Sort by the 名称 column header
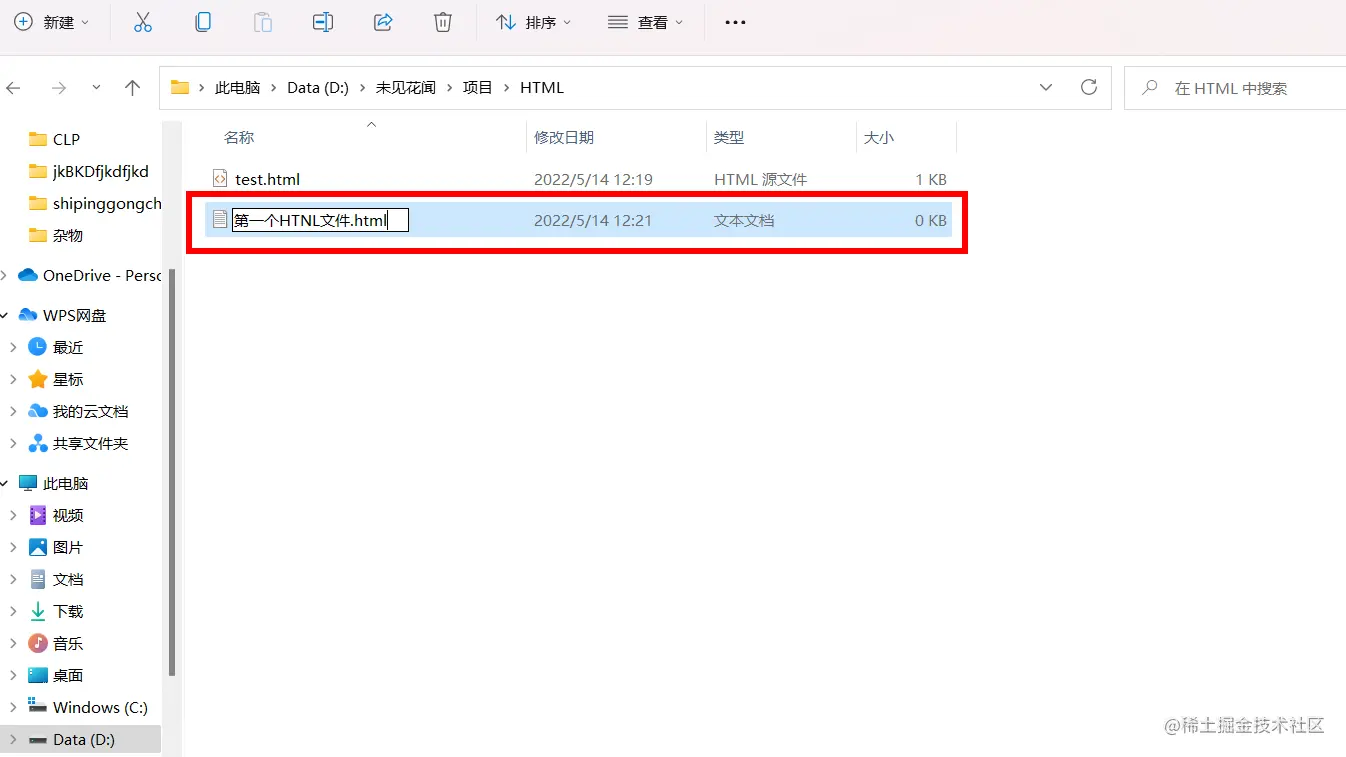Screen dimensions: 1346x757 (239, 137)
